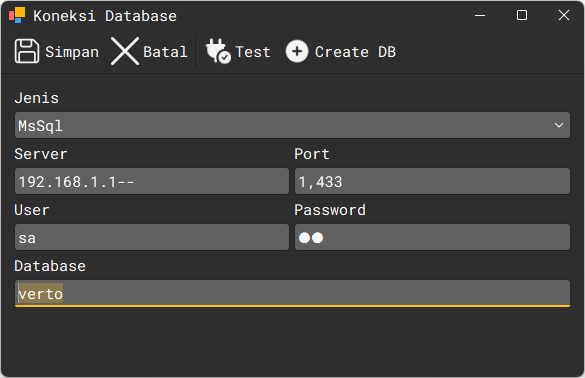
Task: Focus the User field containing sa
Action: coord(152,237)
